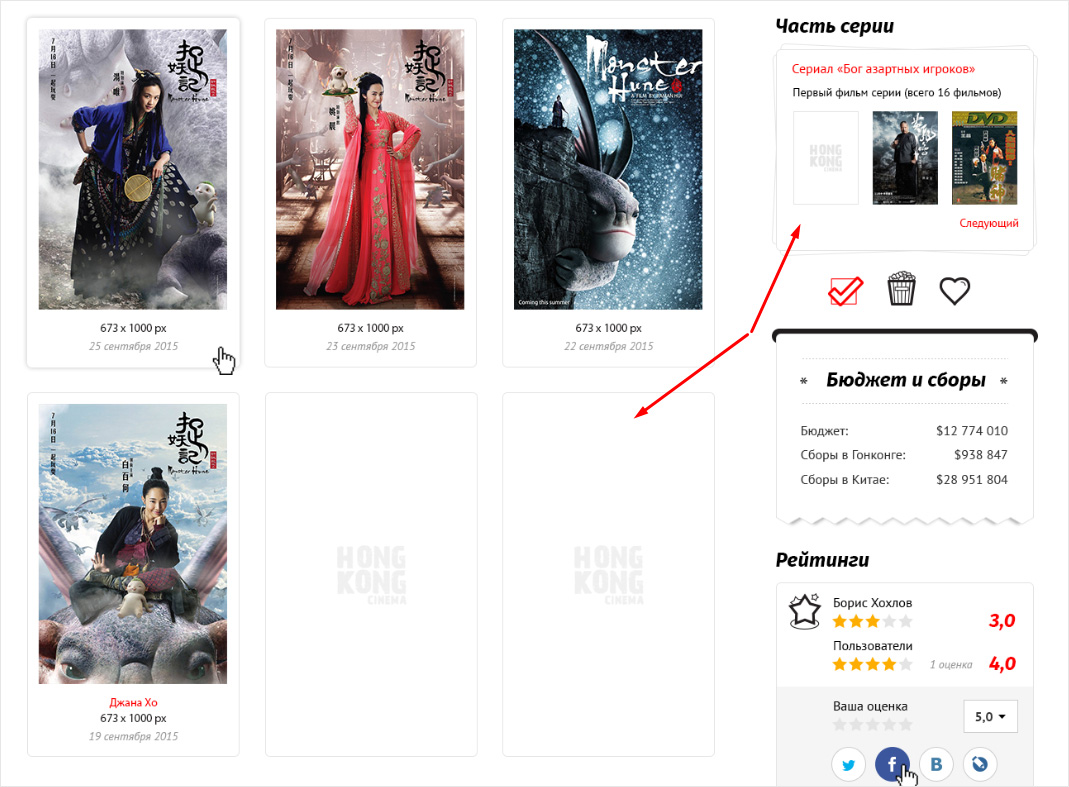Open the poster dated 25 сентября 2015
The height and width of the screenshot is (787, 1069).
[x=133, y=169]
